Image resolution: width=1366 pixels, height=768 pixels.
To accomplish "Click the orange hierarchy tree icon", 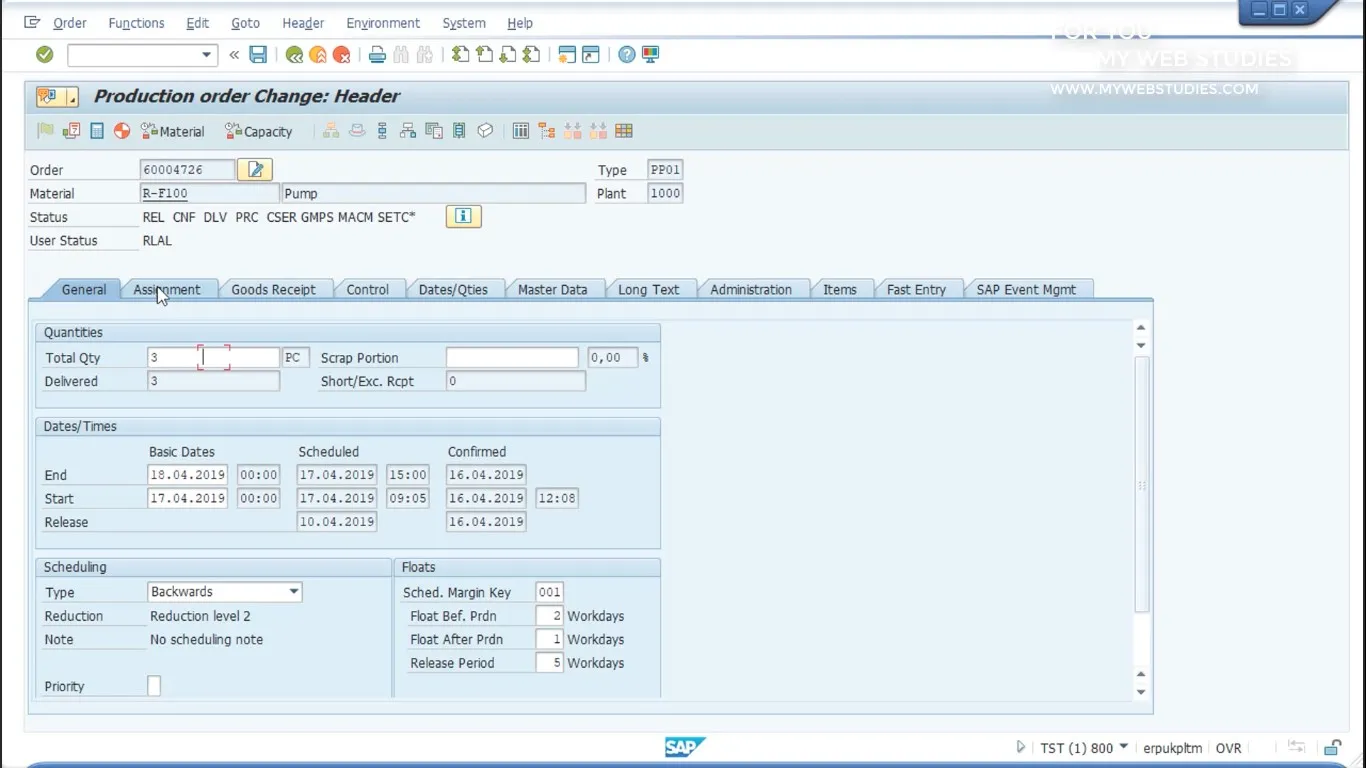I will pyautogui.click(x=546, y=131).
